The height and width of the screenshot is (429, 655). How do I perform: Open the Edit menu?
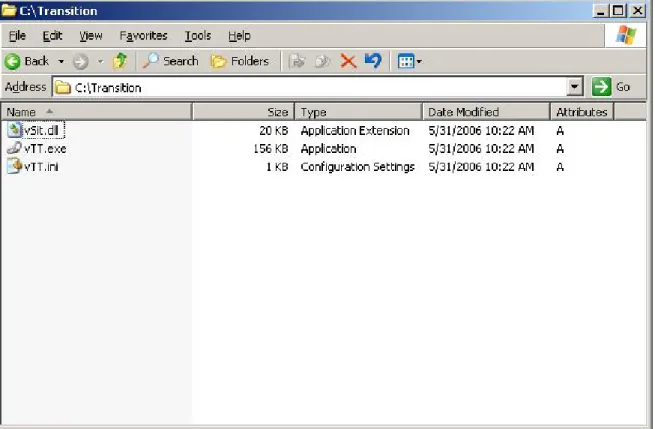tap(52, 36)
